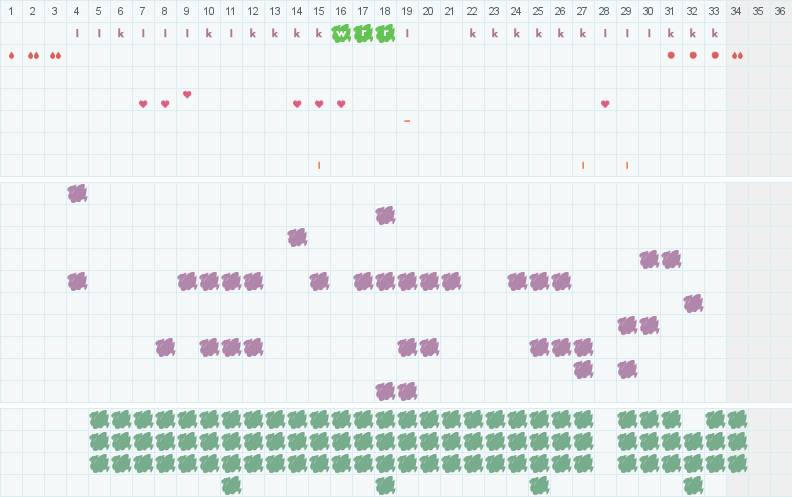Select the 'k' letter on day 22

[x=473, y=33]
